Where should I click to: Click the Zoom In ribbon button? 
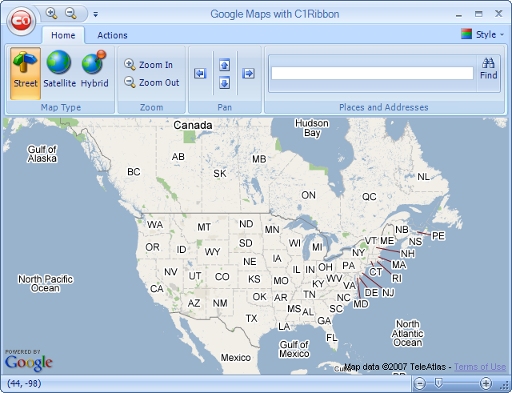(148, 64)
